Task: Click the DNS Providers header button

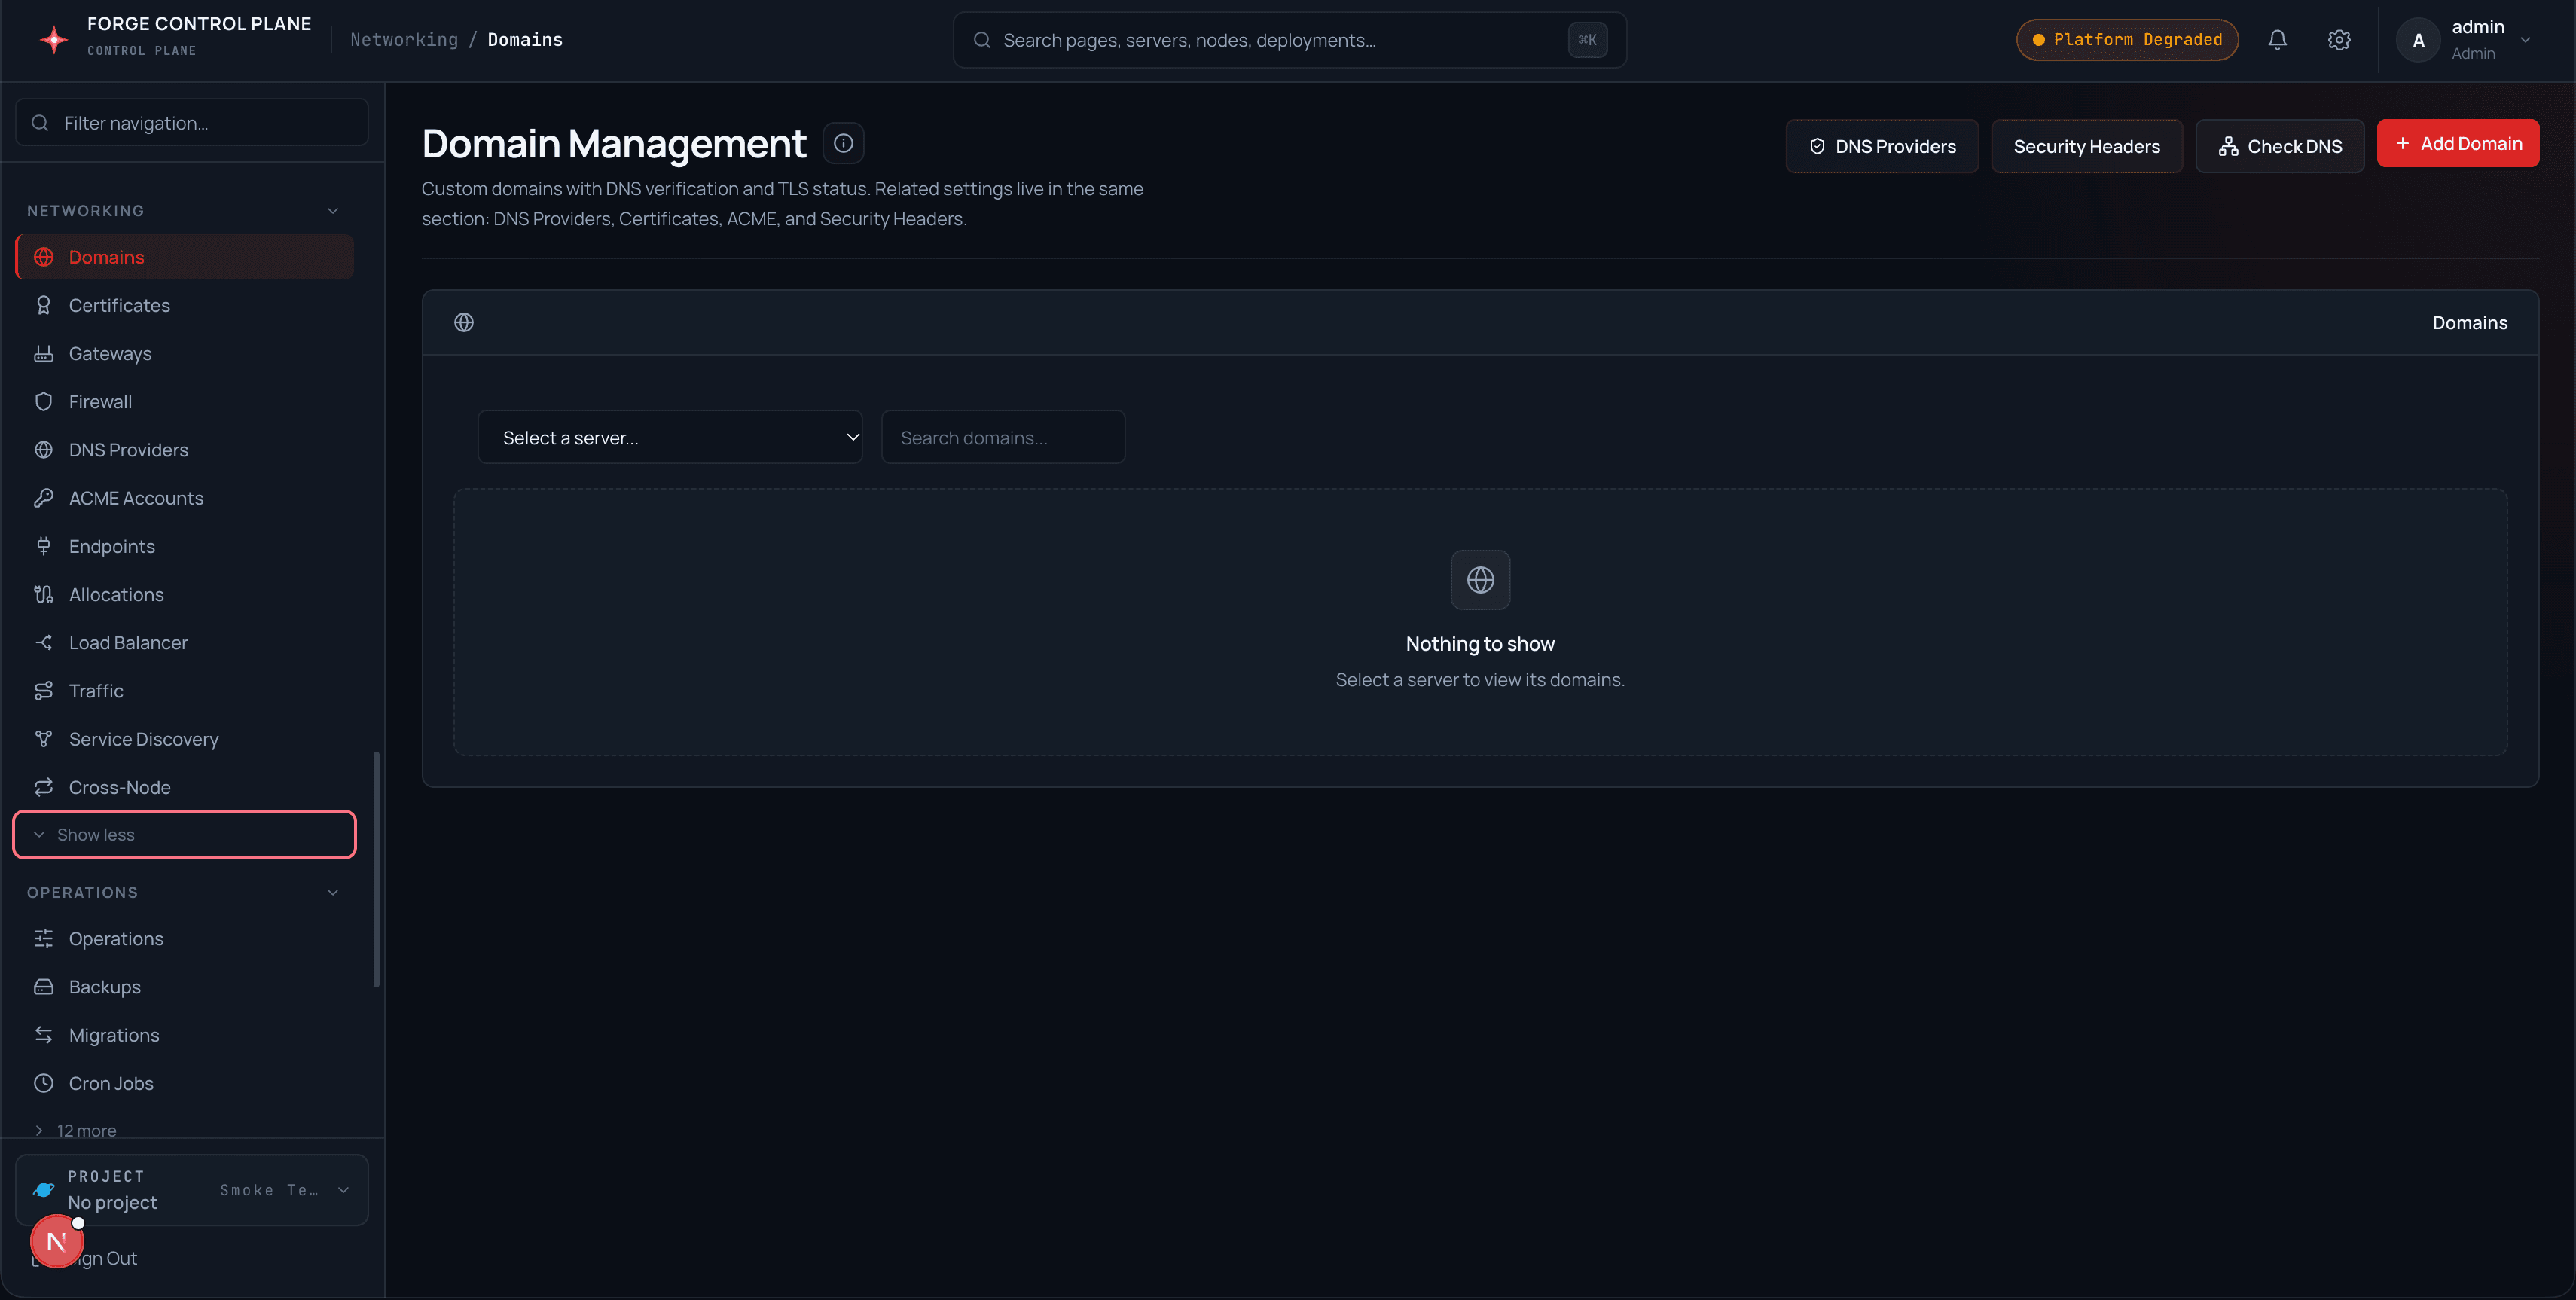Action: pyautogui.click(x=1882, y=146)
